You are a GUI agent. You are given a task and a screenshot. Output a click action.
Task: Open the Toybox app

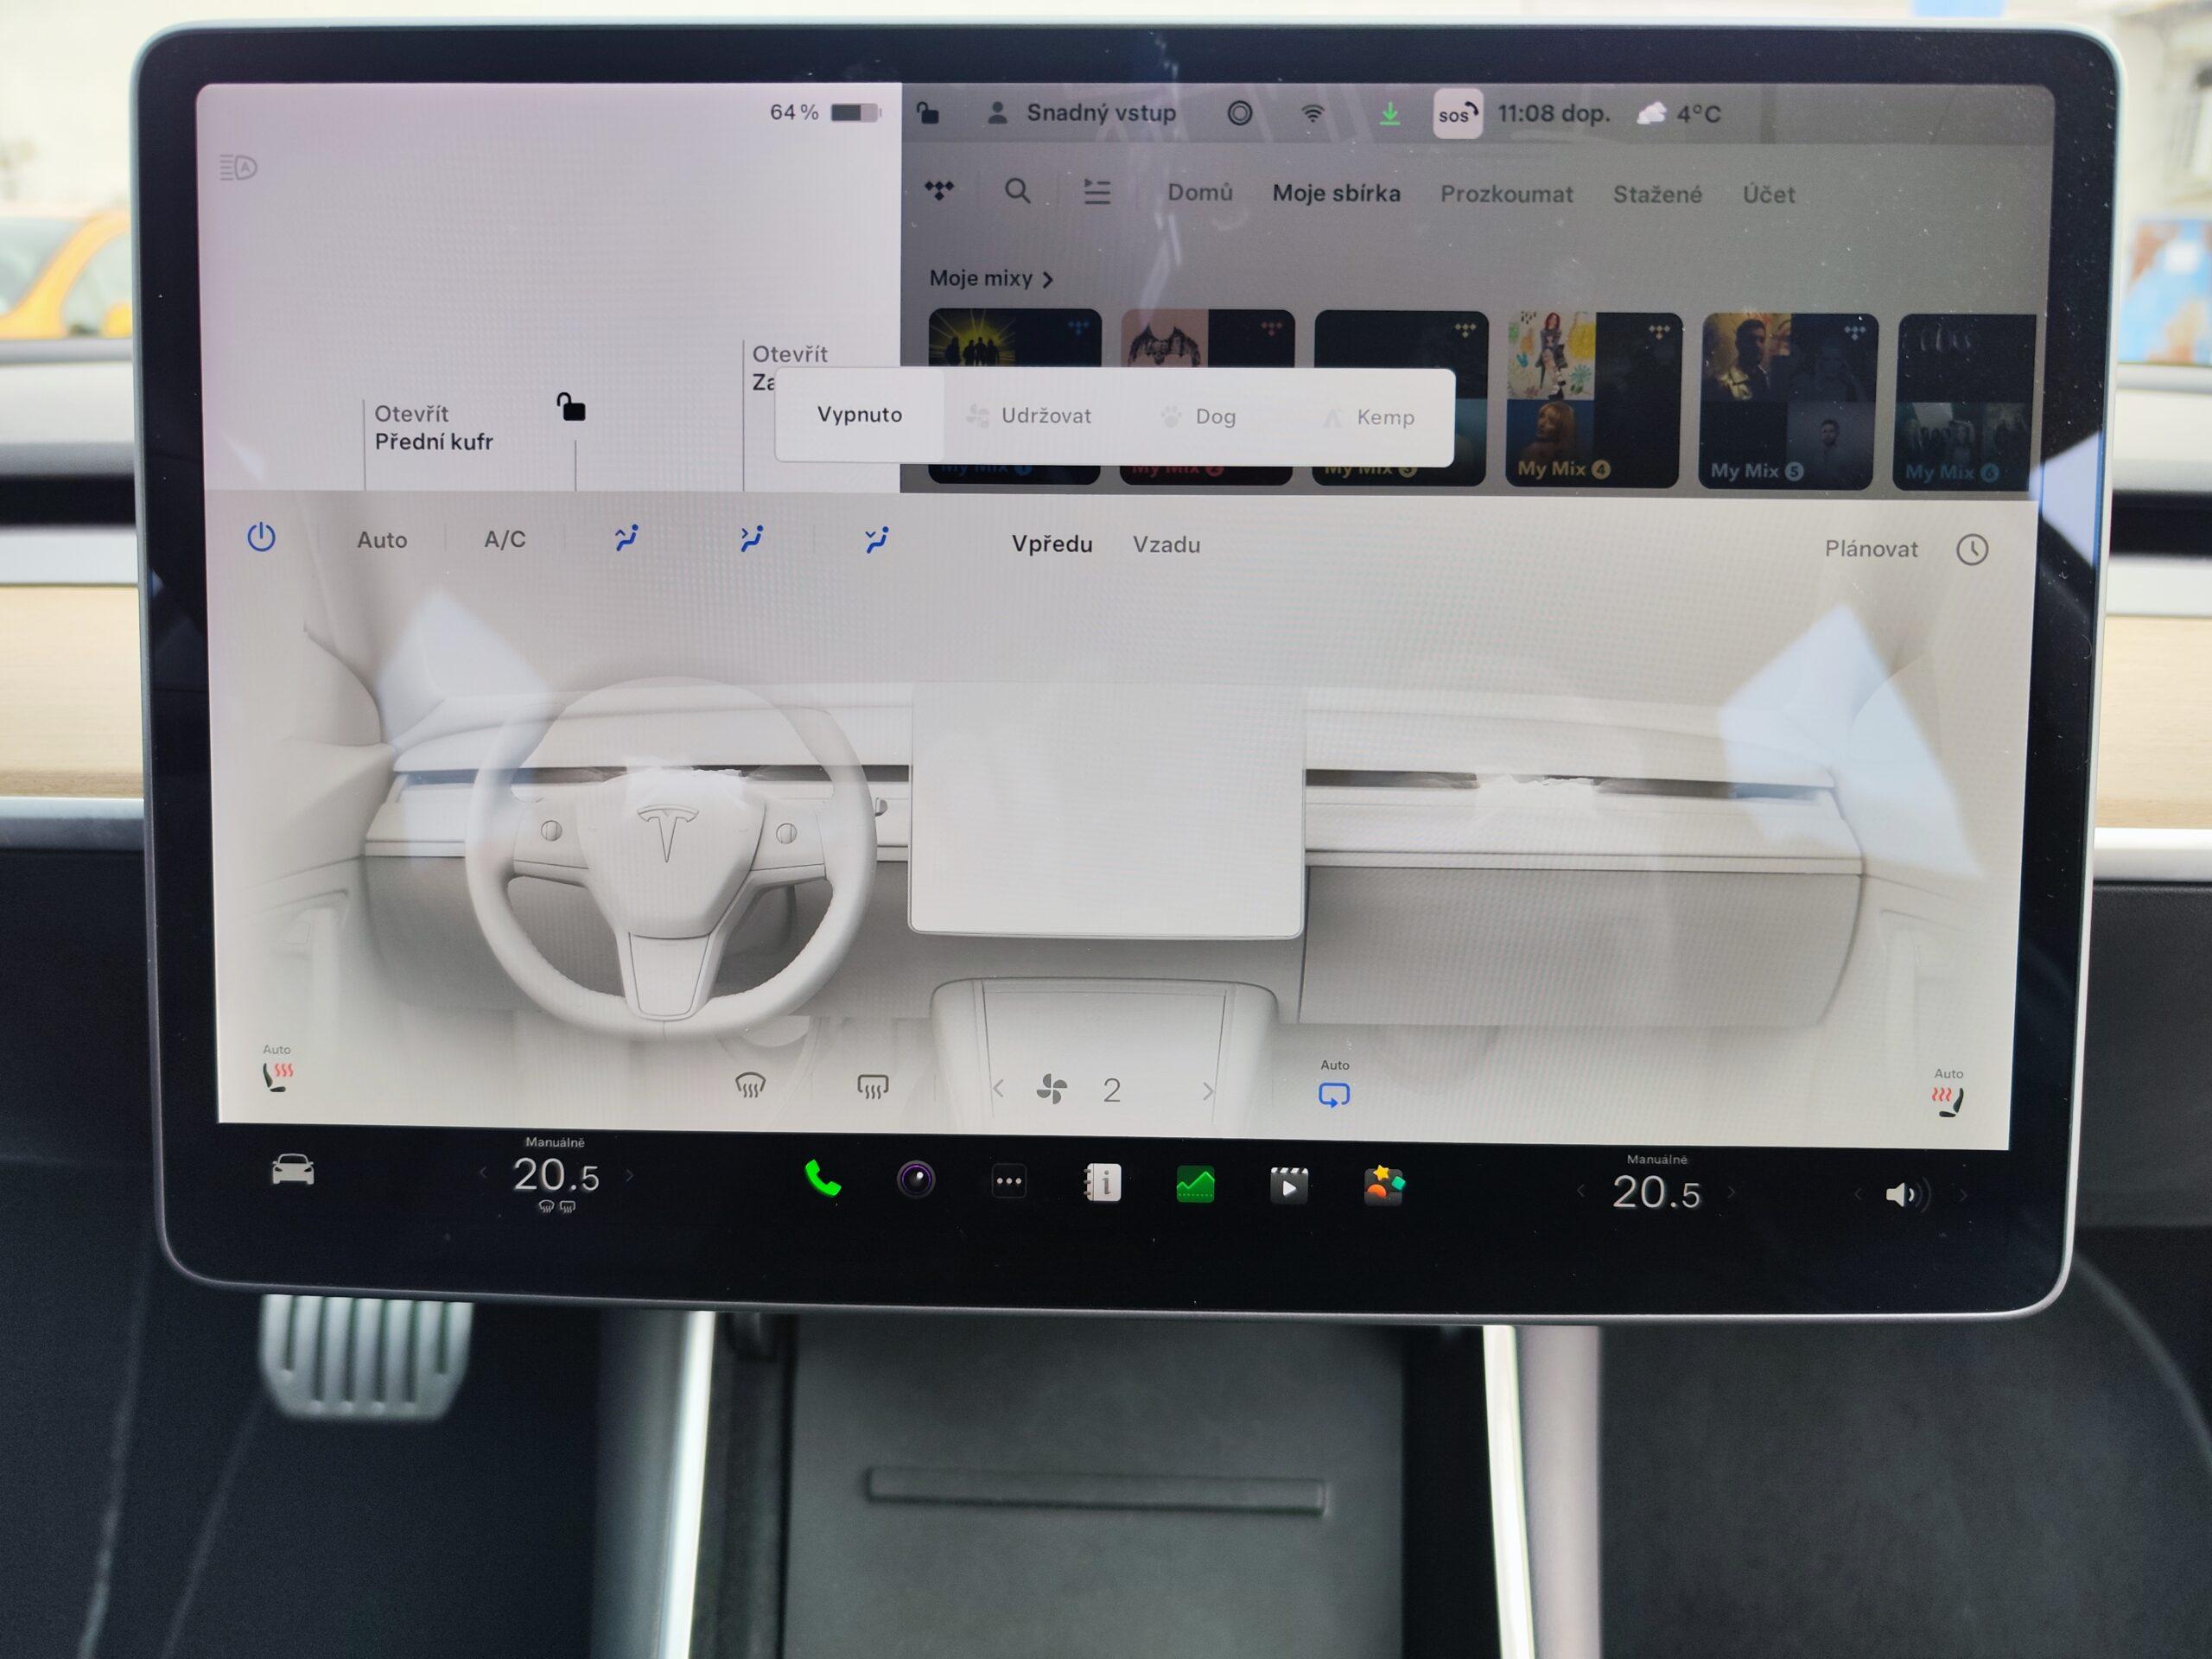click(x=1383, y=1186)
